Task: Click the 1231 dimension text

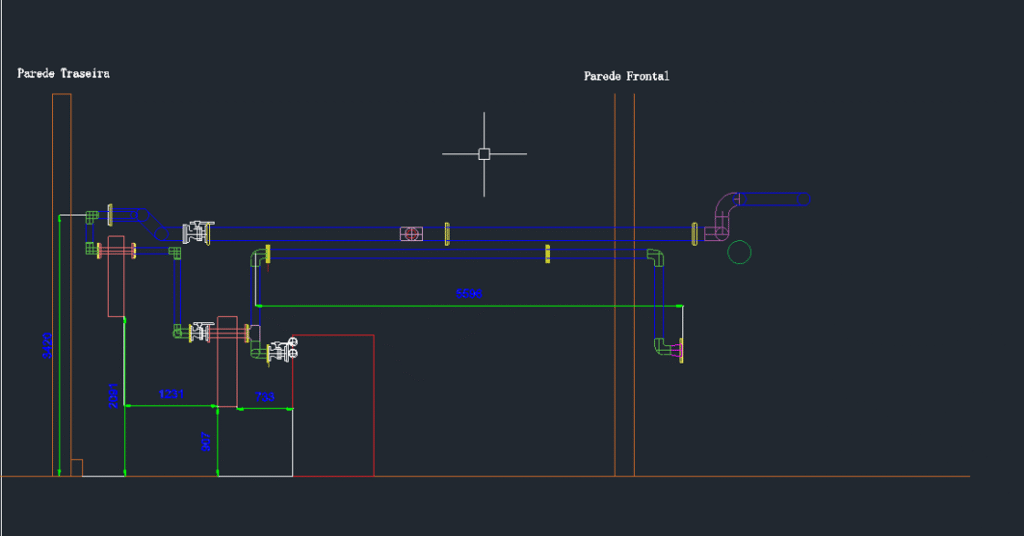Action: click(x=171, y=395)
